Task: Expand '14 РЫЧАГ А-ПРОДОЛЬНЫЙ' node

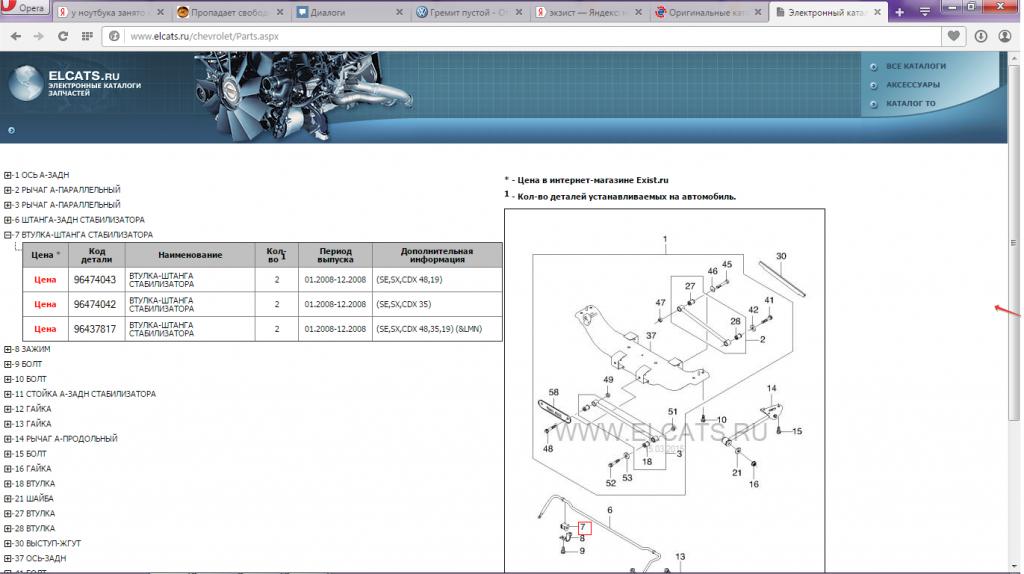Action: (x=8, y=439)
